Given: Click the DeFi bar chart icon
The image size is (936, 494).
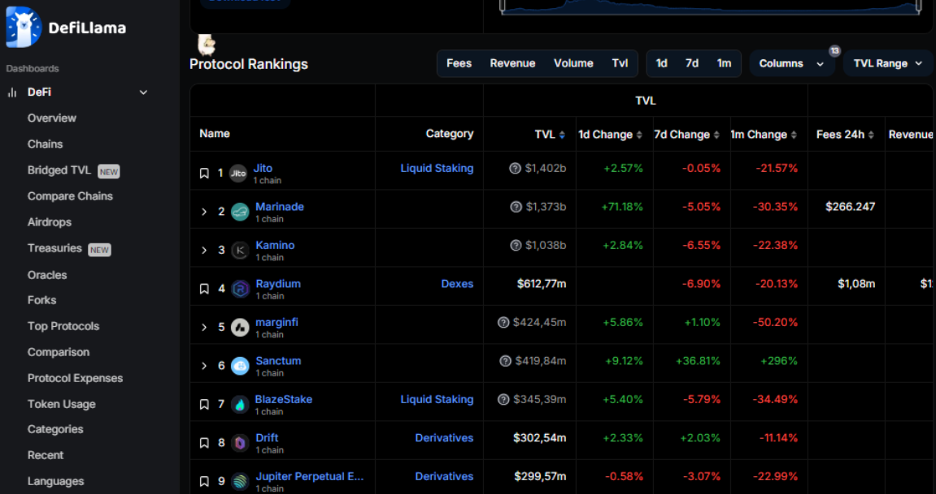Looking at the screenshot, I should pyautogui.click(x=12, y=92).
